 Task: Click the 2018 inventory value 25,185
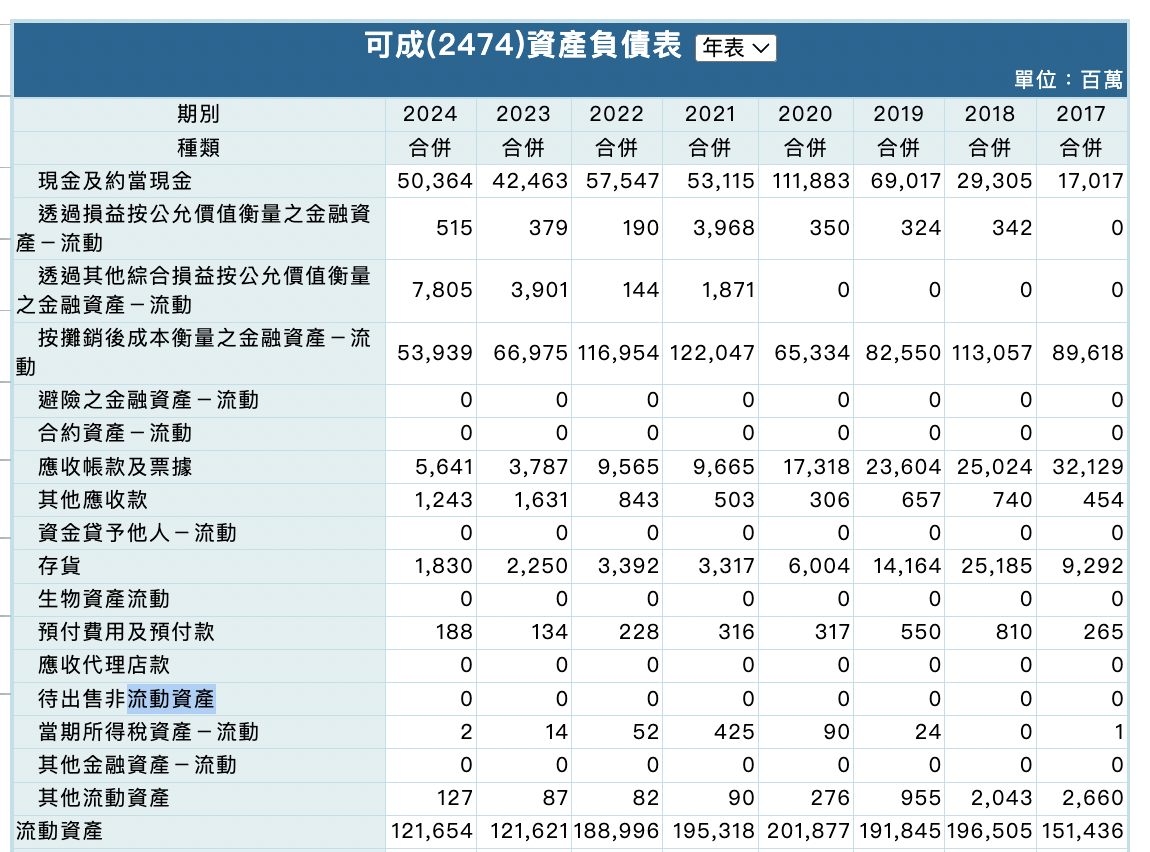tap(997, 566)
